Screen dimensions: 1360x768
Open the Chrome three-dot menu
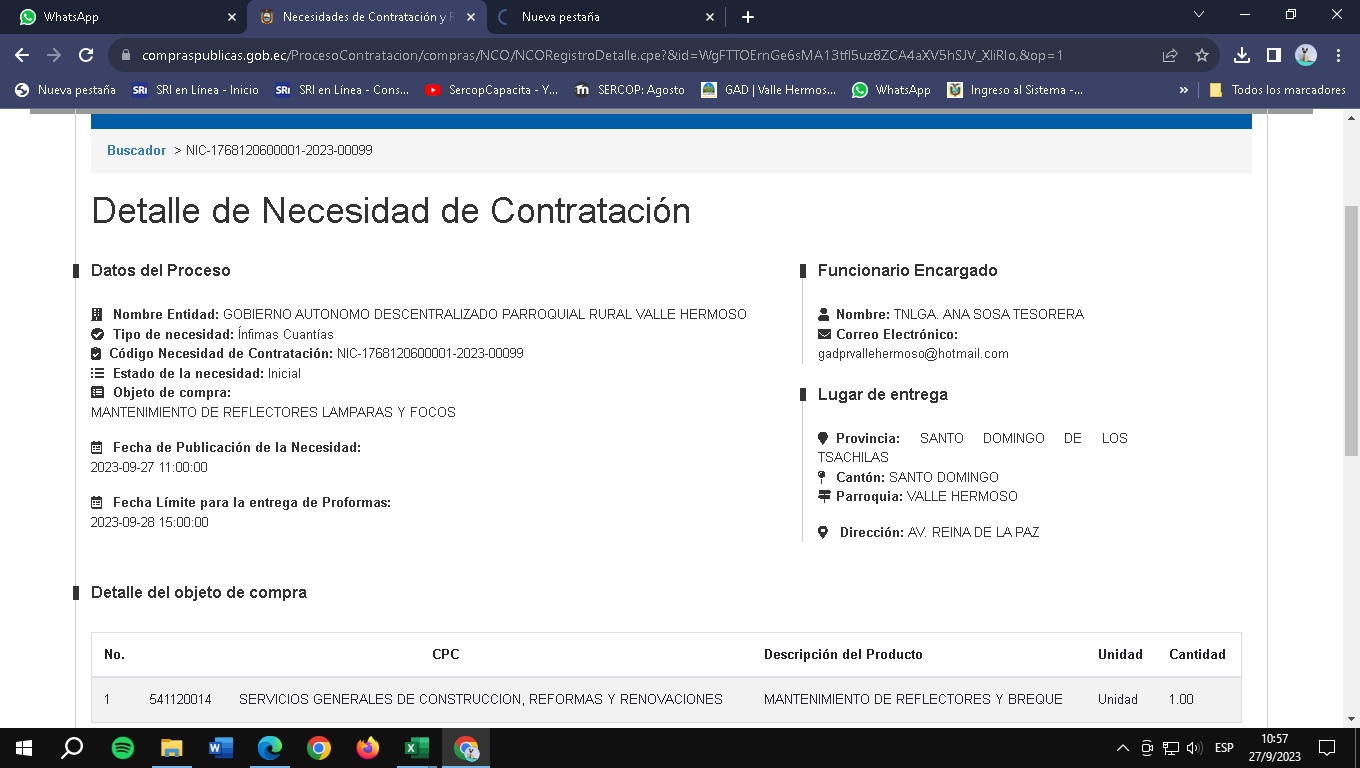1338,56
